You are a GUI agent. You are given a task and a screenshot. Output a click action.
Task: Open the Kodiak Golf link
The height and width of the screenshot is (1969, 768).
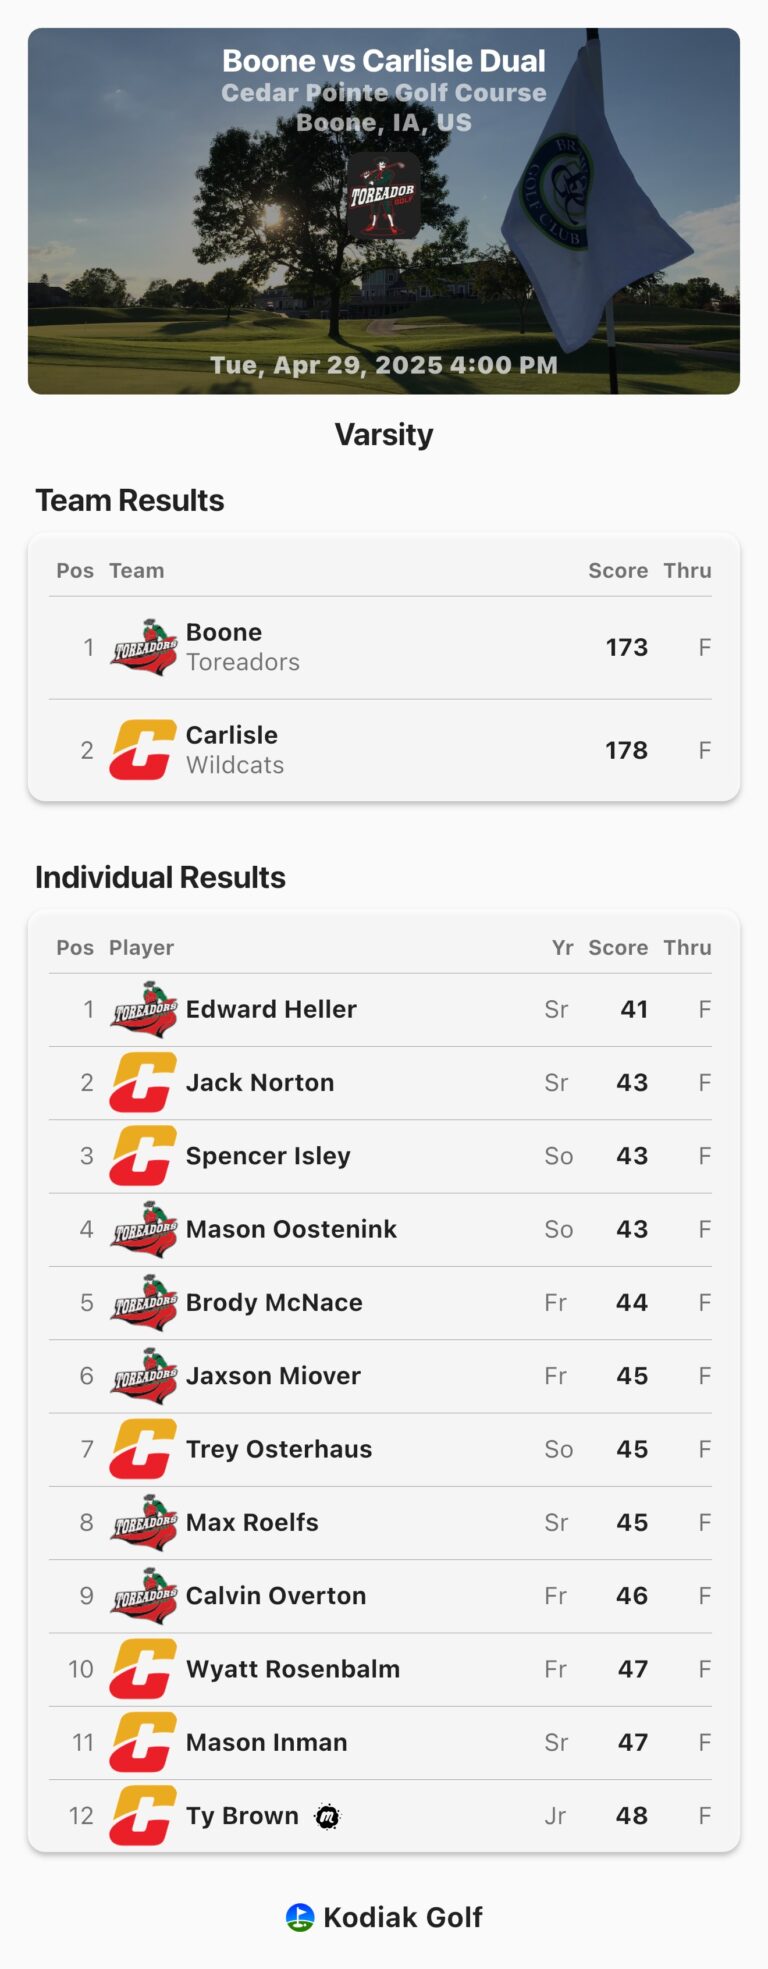click(x=402, y=1917)
